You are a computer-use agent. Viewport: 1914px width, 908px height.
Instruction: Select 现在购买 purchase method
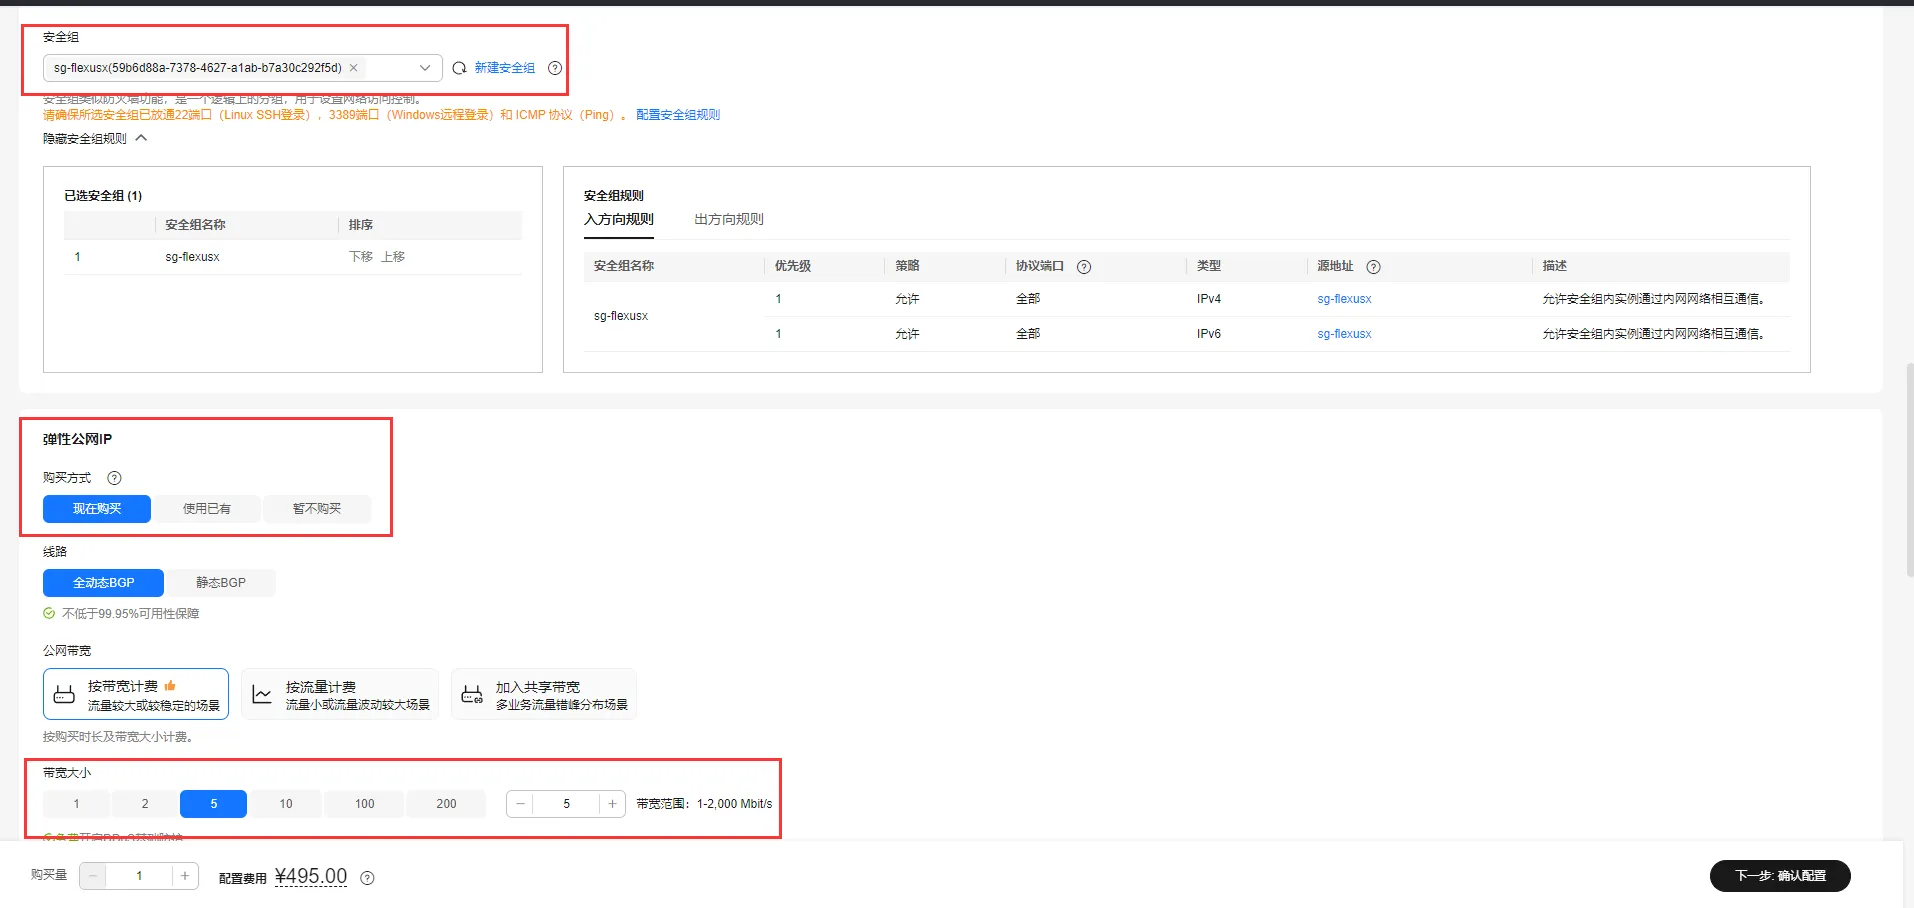[97, 509]
